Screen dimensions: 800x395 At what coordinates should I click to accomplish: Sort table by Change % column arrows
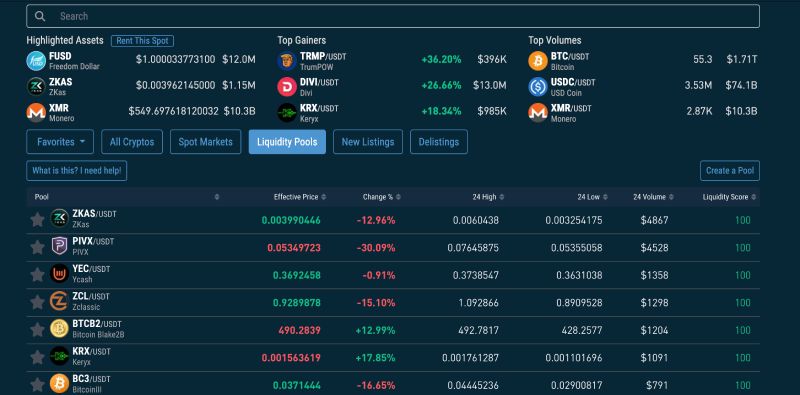click(x=398, y=197)
